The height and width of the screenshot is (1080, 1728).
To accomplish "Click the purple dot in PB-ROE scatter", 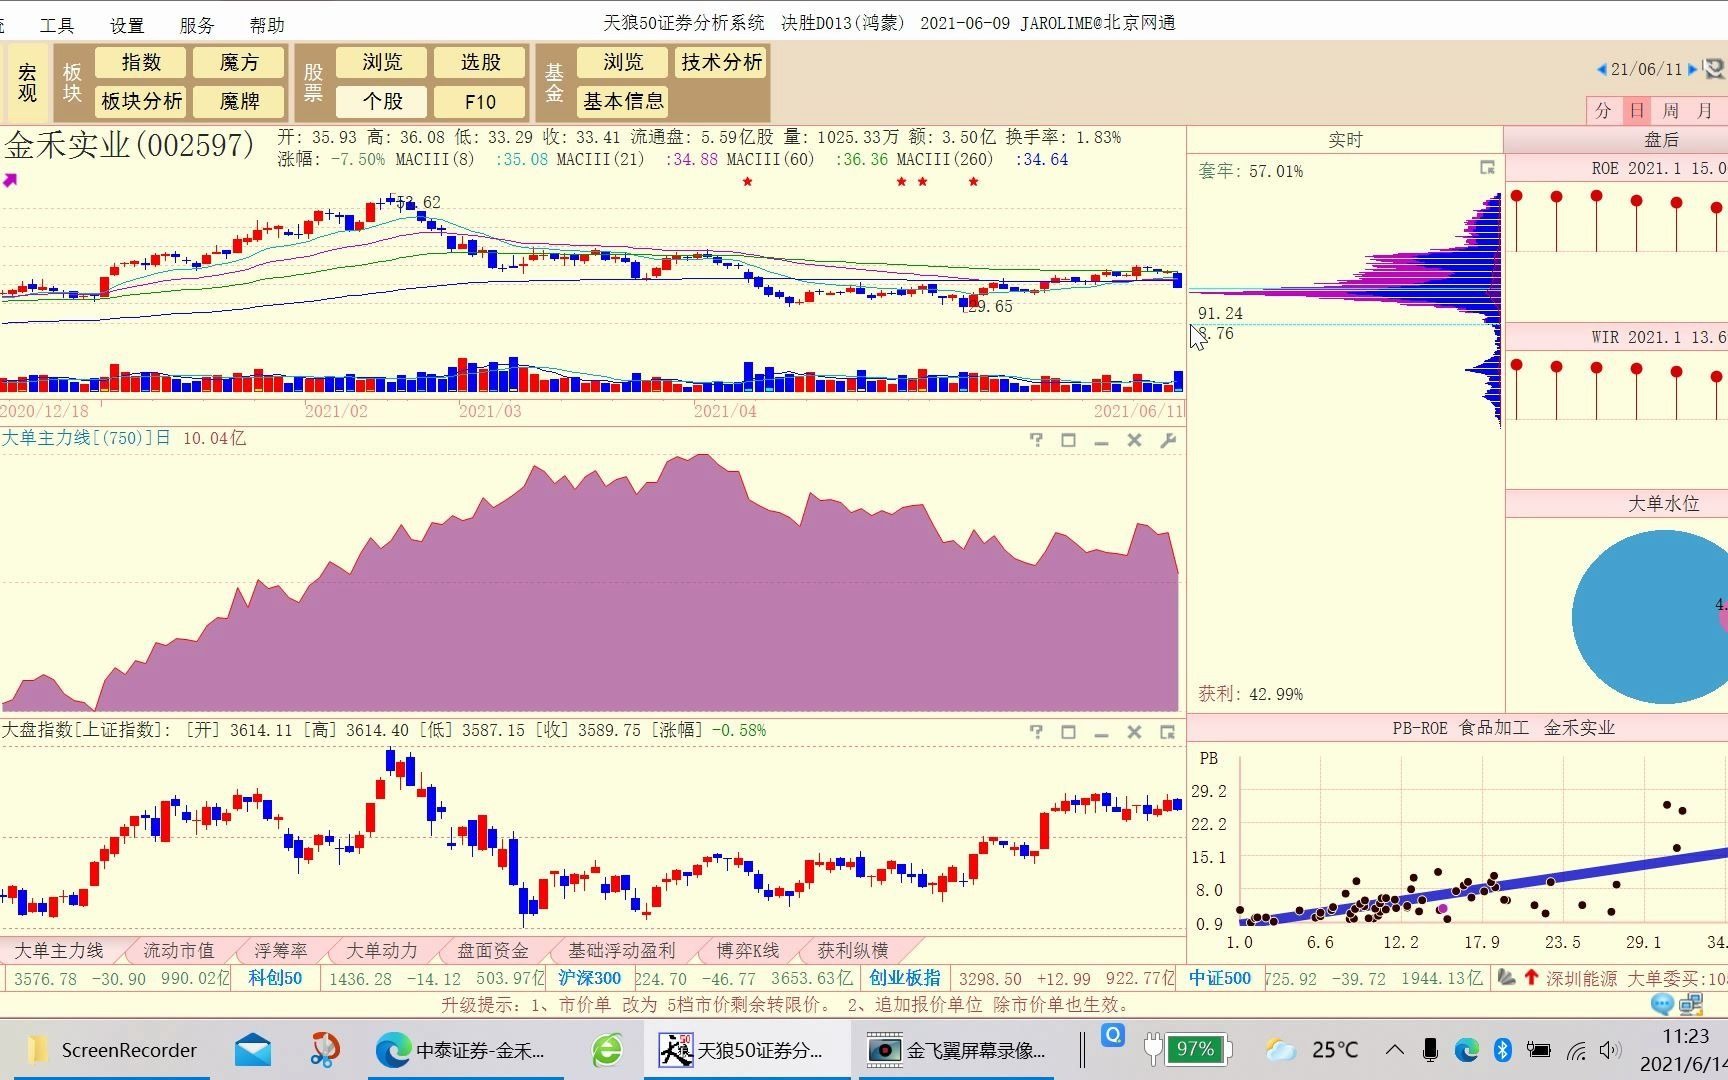I will point(1442,909).
